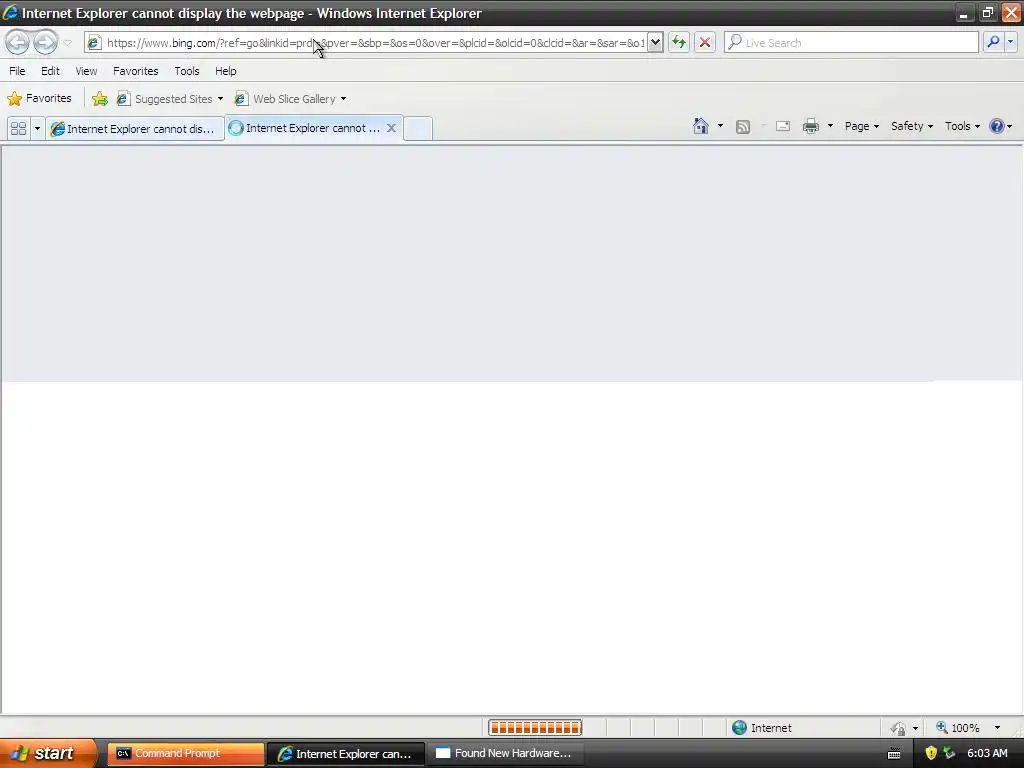Click the 6:03 AM clock
1024x768 pixels.
[x=987, y=754]
